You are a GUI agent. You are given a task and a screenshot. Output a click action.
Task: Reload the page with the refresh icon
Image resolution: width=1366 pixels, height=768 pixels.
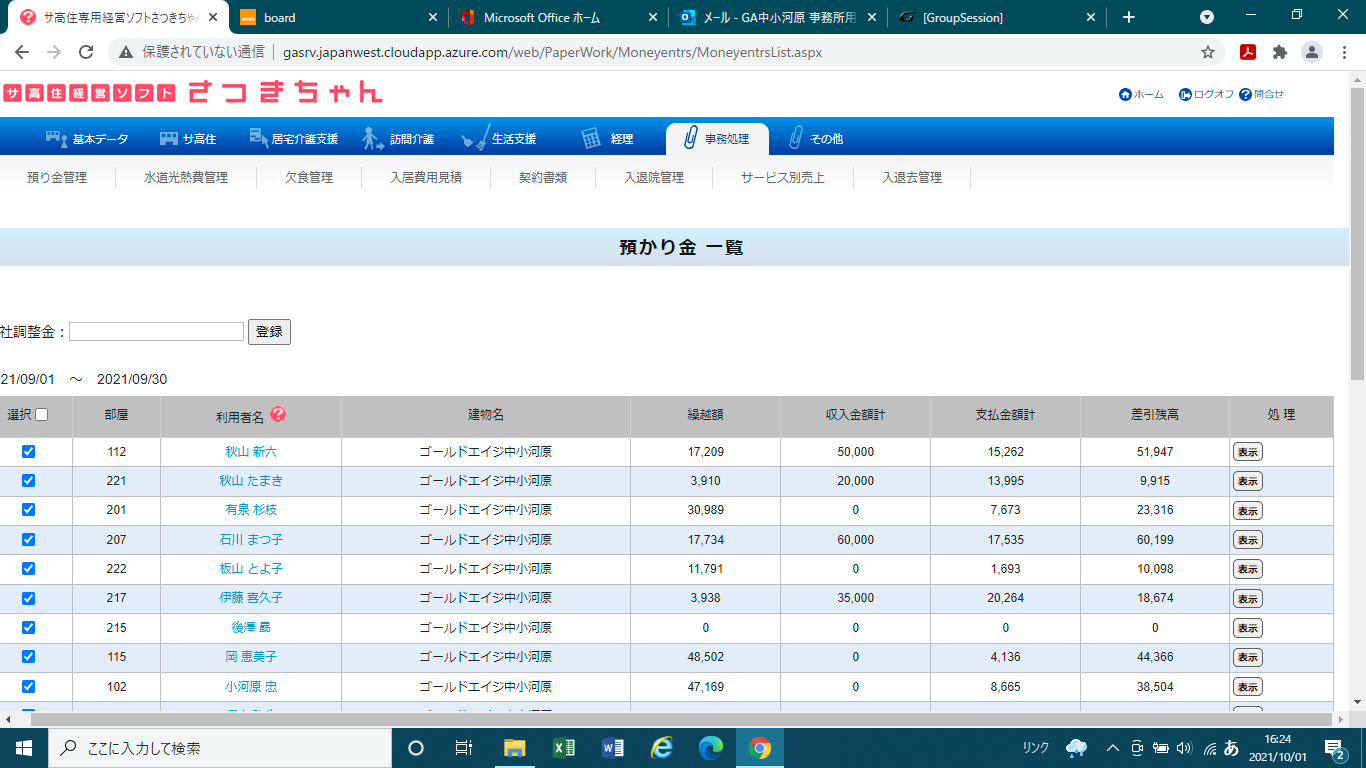[86, 52]
